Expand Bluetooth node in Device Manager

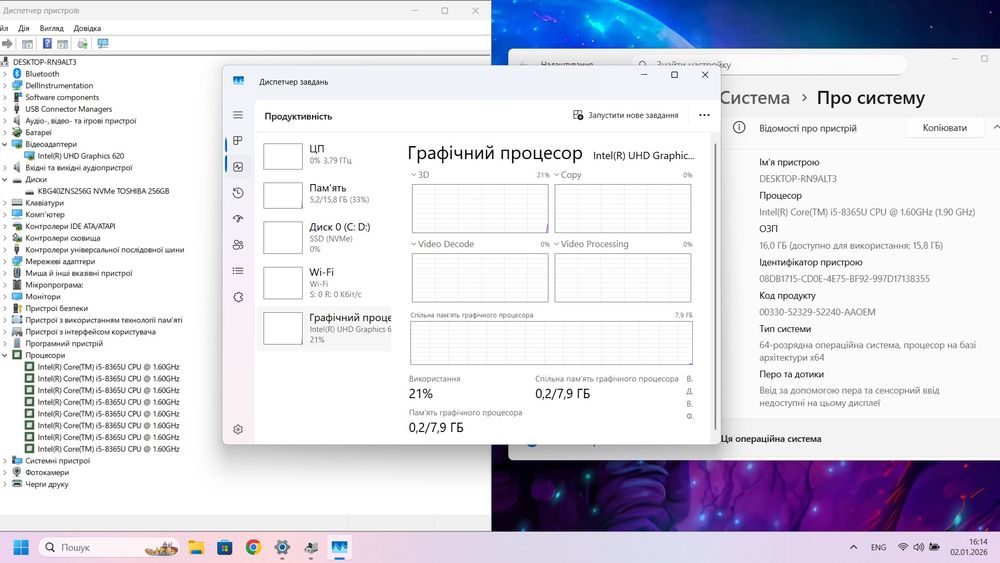coord(5,74)
